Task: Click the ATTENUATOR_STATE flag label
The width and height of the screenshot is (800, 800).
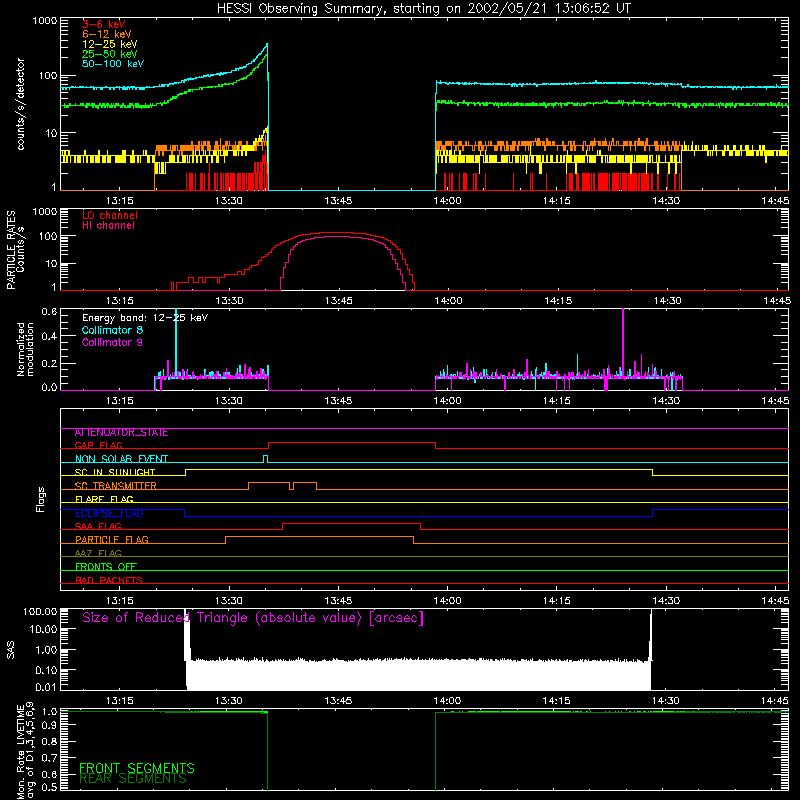Action: coord(121,433)
